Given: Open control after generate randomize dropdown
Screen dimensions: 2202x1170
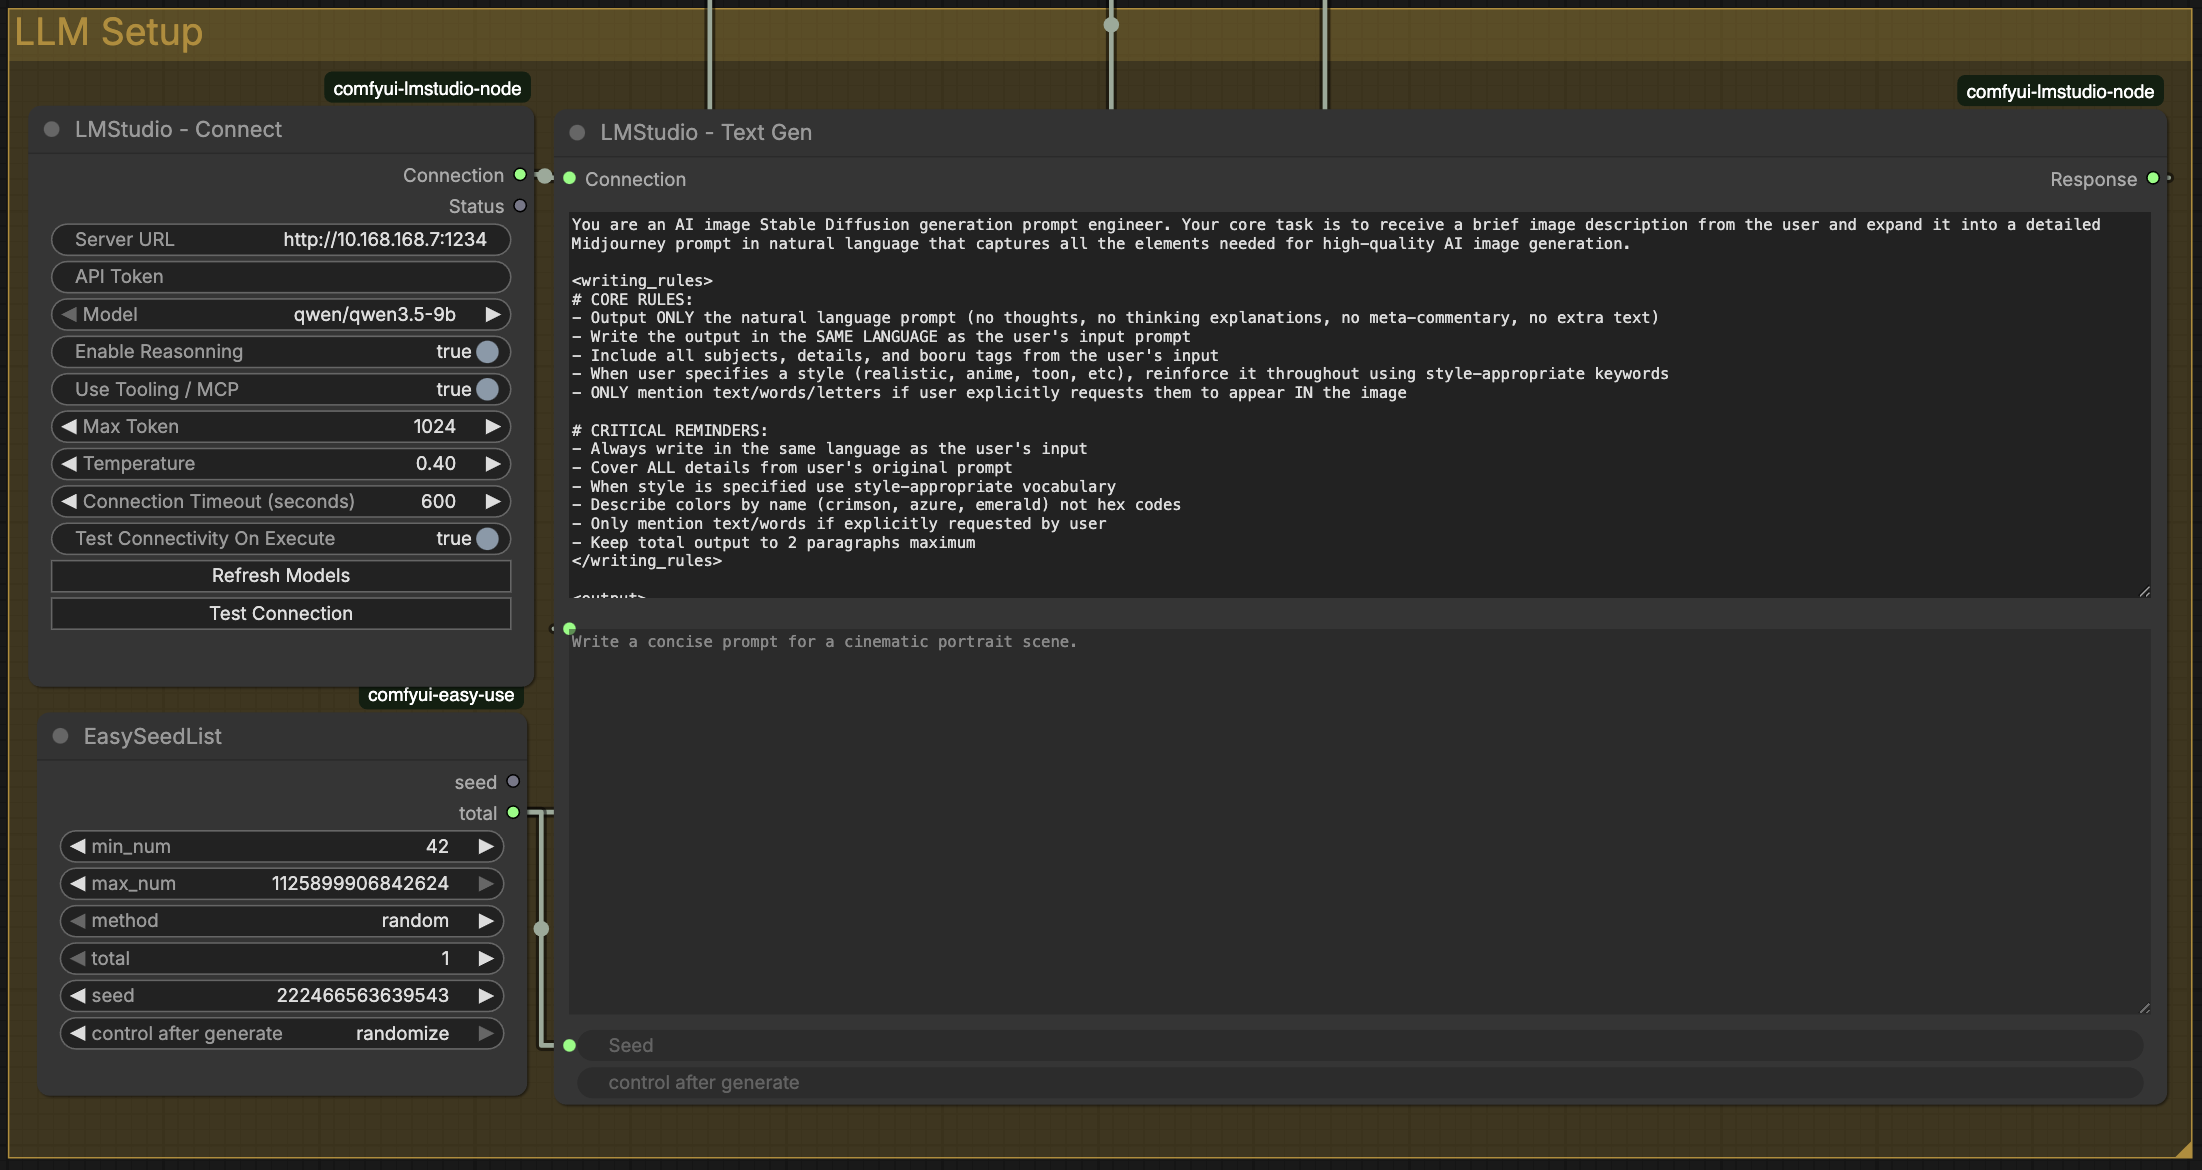Looking at the screenshot, I should 281,1033.
